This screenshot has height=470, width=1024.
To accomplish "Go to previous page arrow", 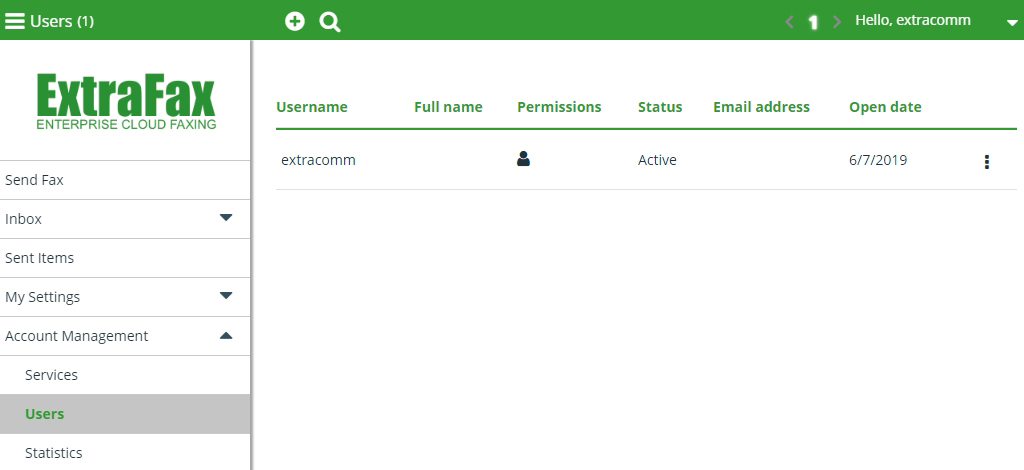I will 790,22.
